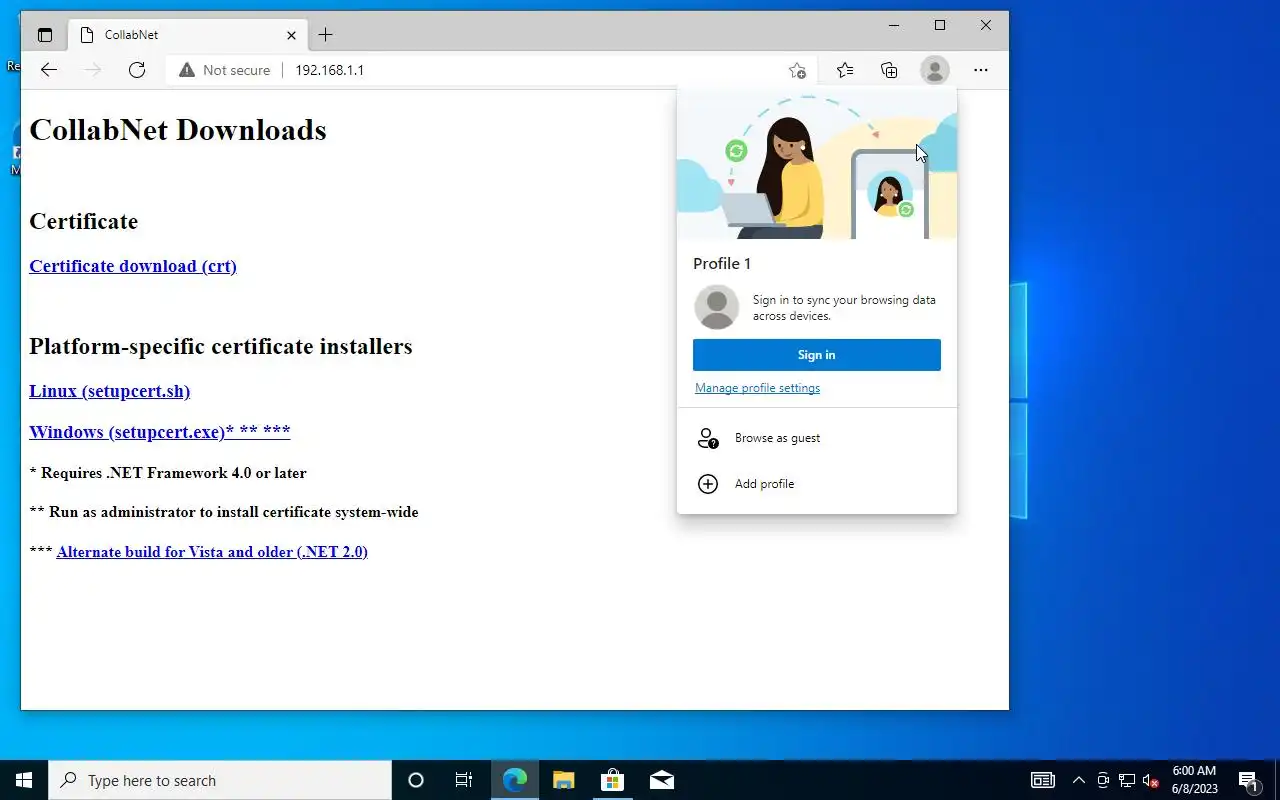Add this page to favorites
Image resolution: width=1280 pixels, height=800 pixels.
point(797,70)
